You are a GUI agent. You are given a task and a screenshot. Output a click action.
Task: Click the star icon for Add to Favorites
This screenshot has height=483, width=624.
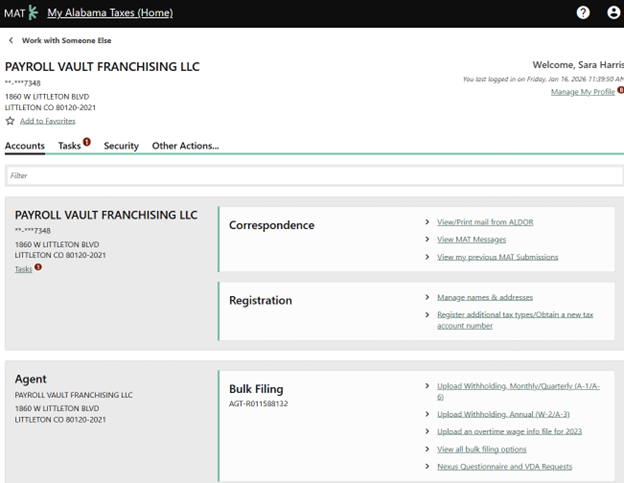pyautogui.click(x=10, y=121)
